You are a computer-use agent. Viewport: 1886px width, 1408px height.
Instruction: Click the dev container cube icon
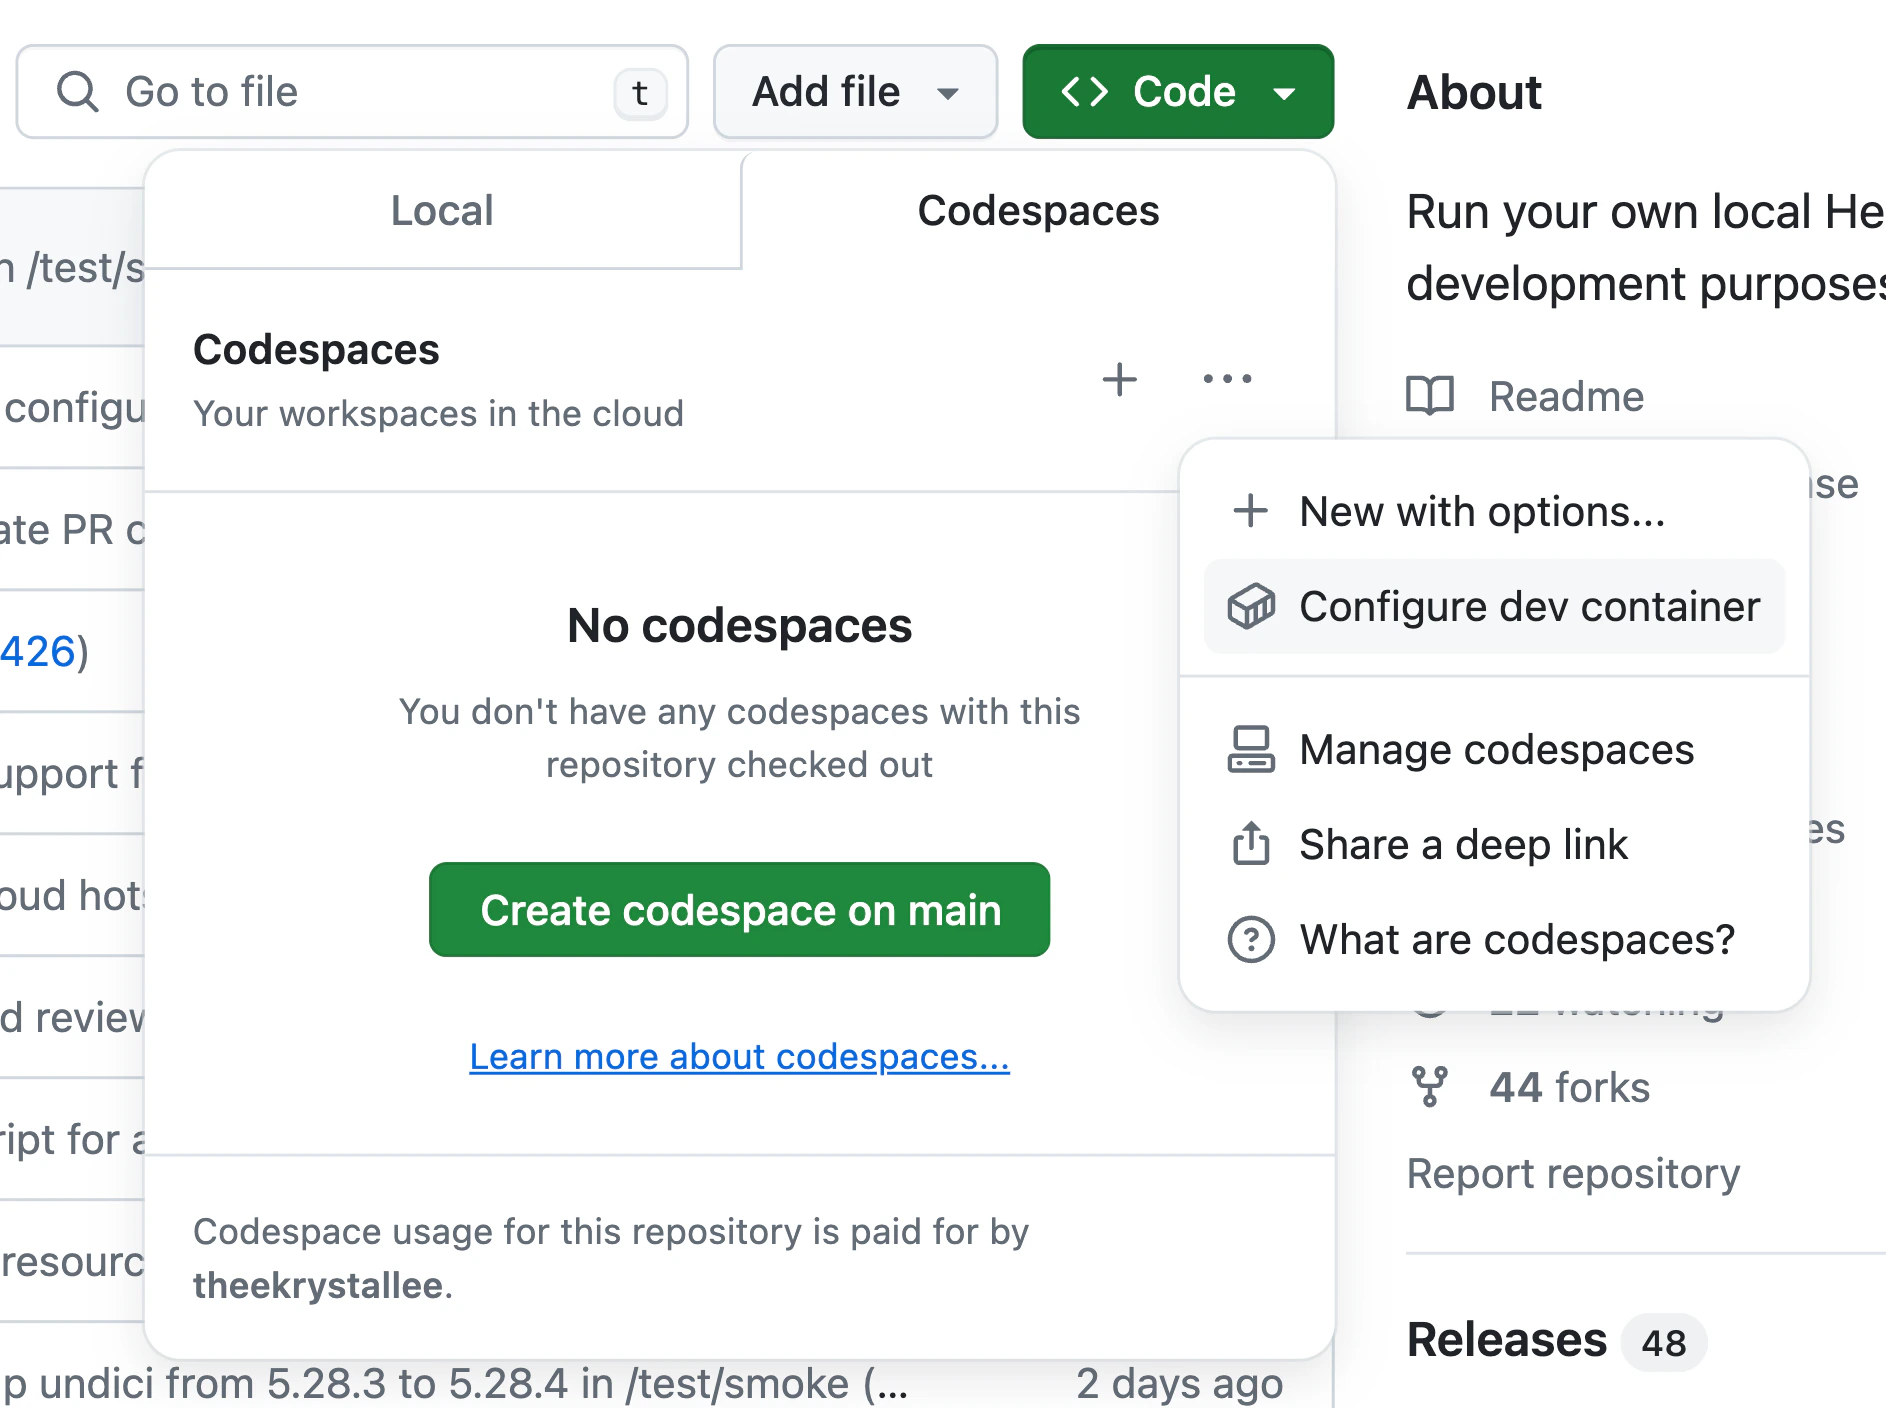point(1251,607)
